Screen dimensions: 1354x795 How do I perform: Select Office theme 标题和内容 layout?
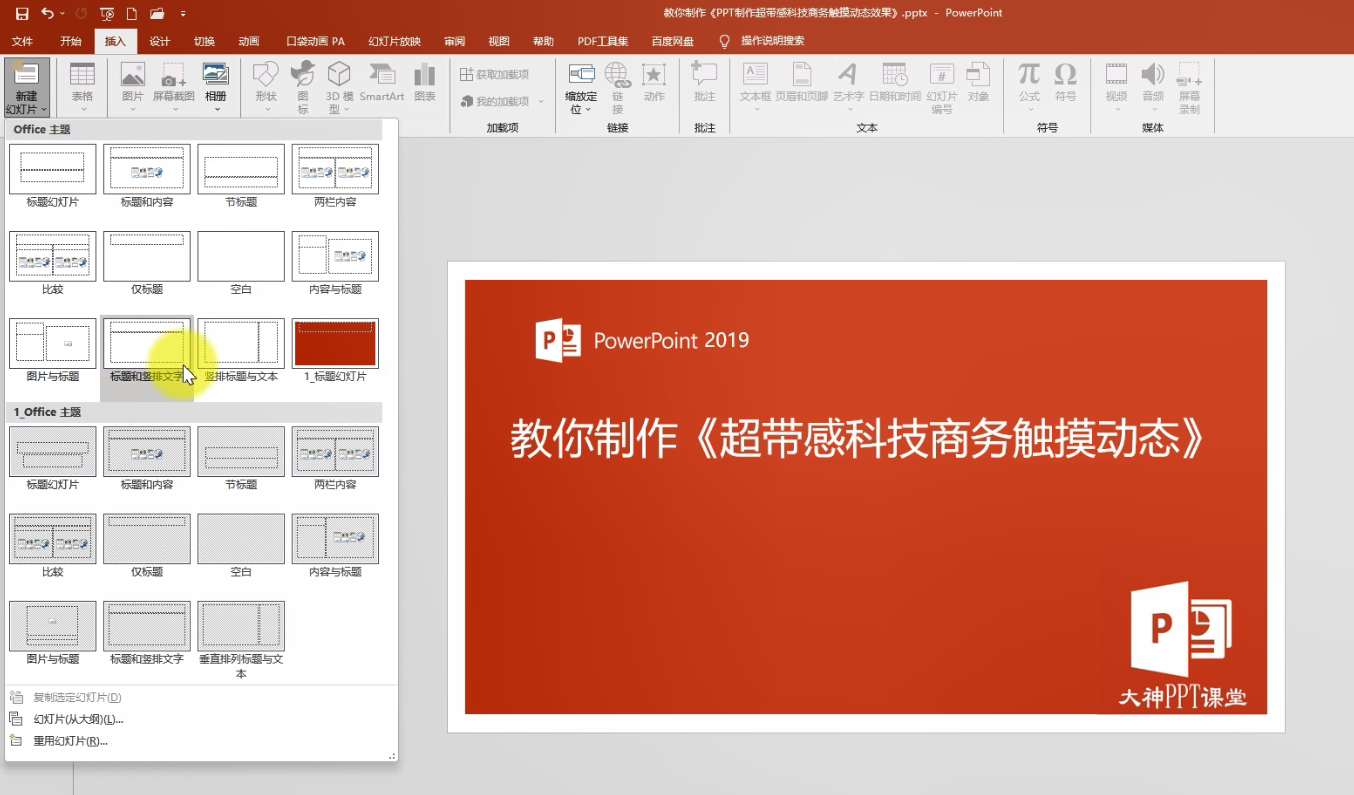147,176
